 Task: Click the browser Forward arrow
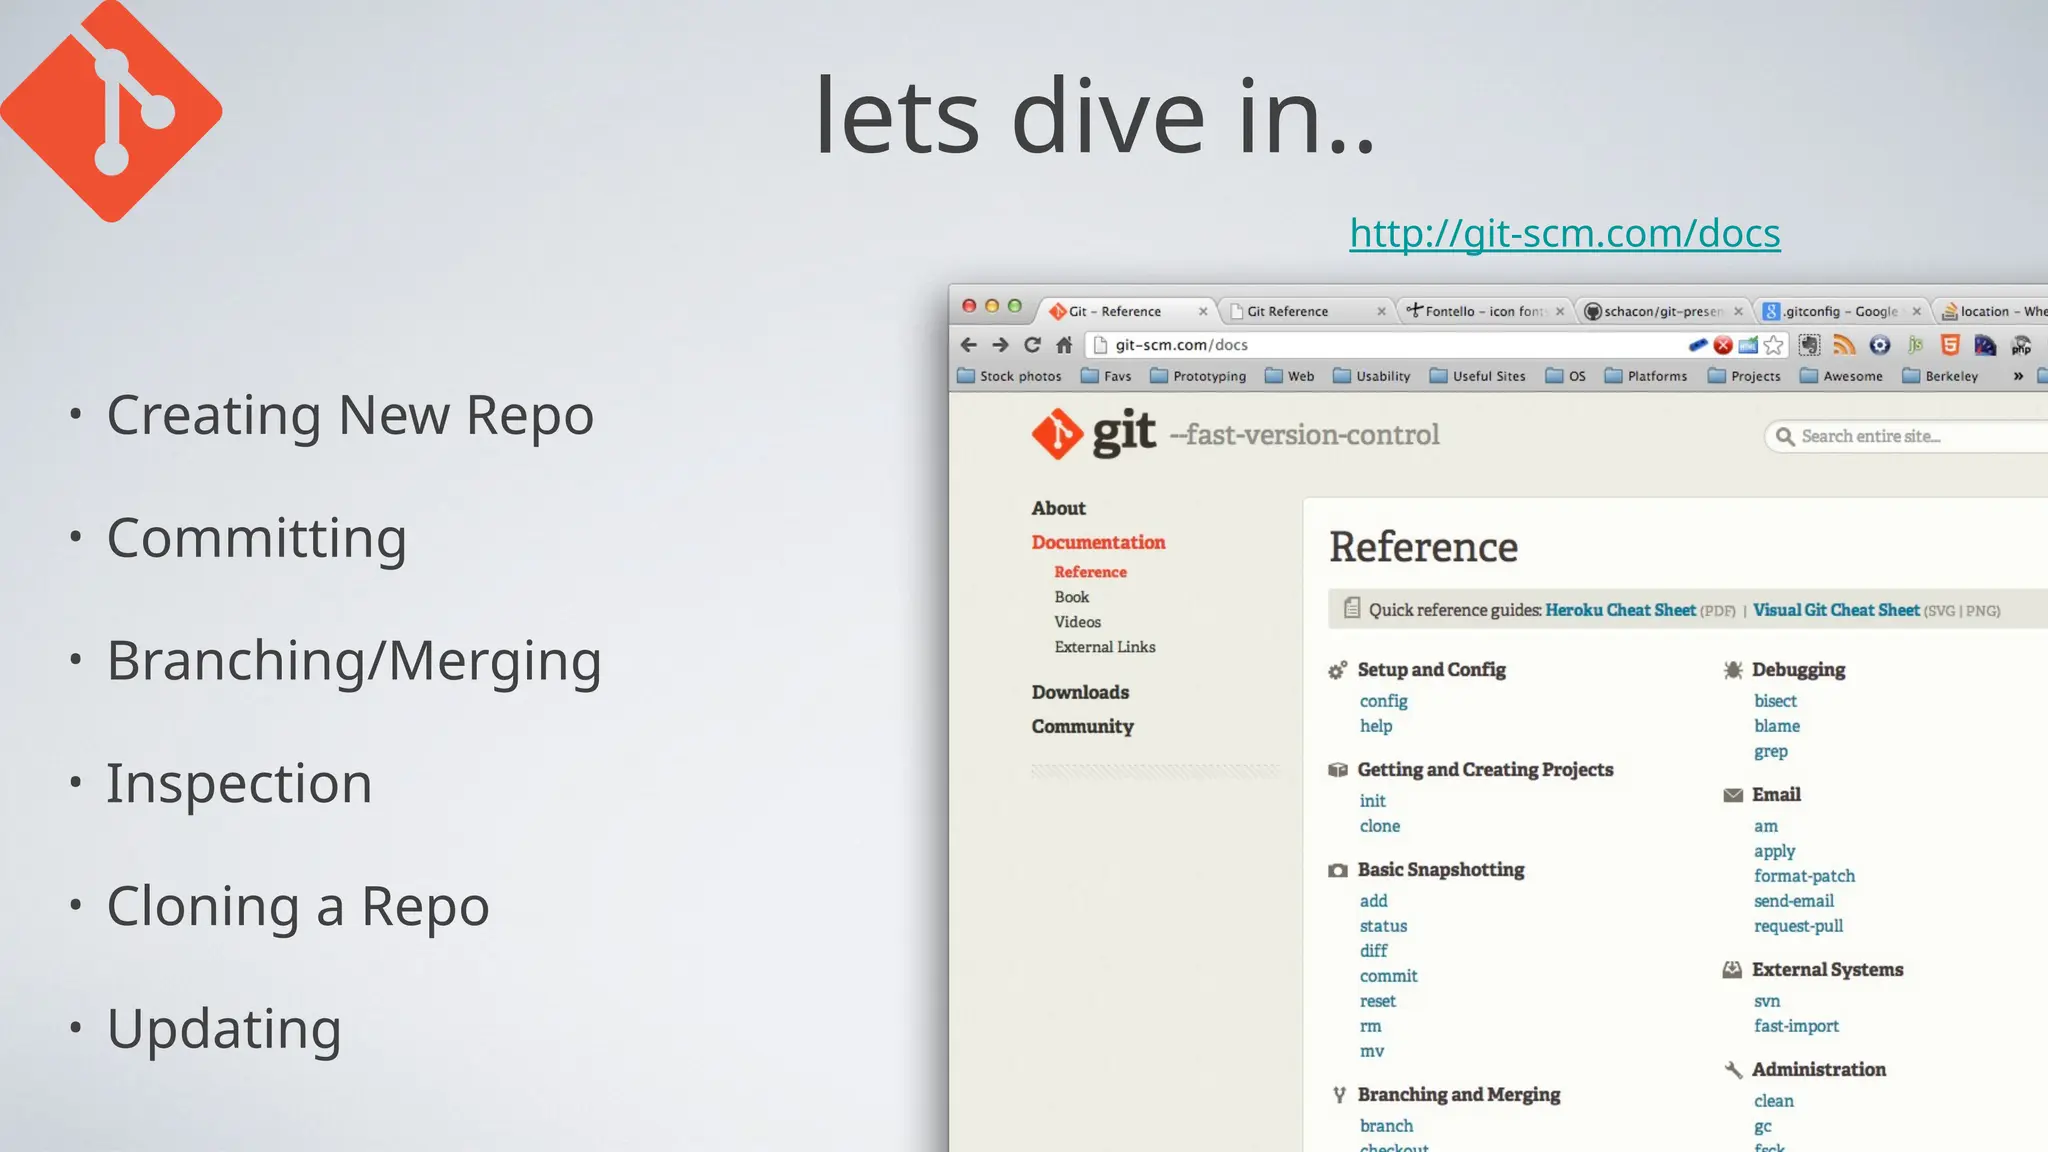click(x=1000, y=345)
